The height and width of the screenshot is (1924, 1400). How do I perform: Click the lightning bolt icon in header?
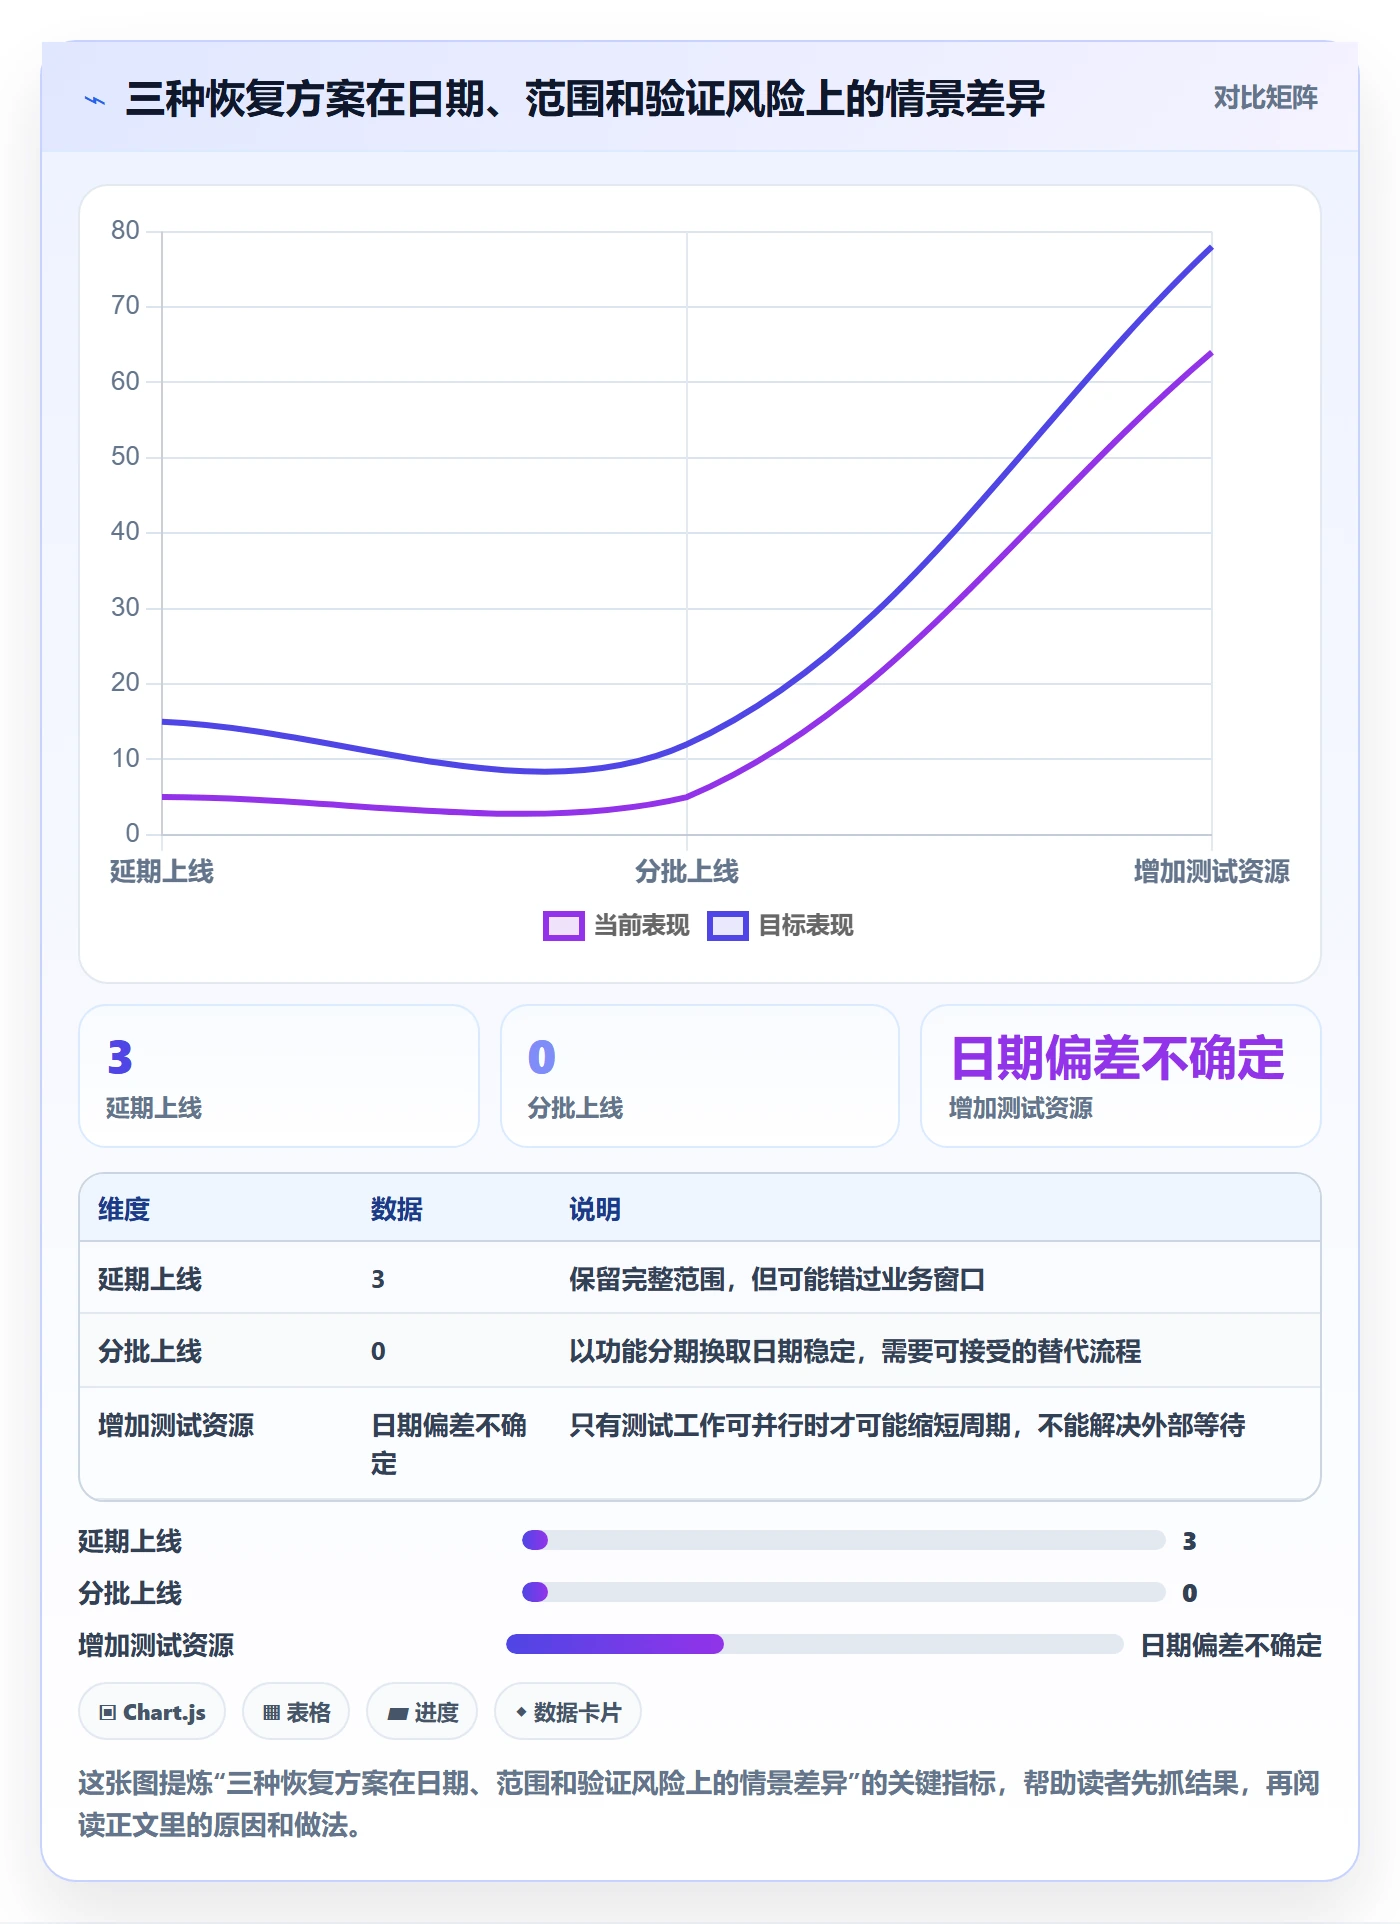[x=95, y=100]
